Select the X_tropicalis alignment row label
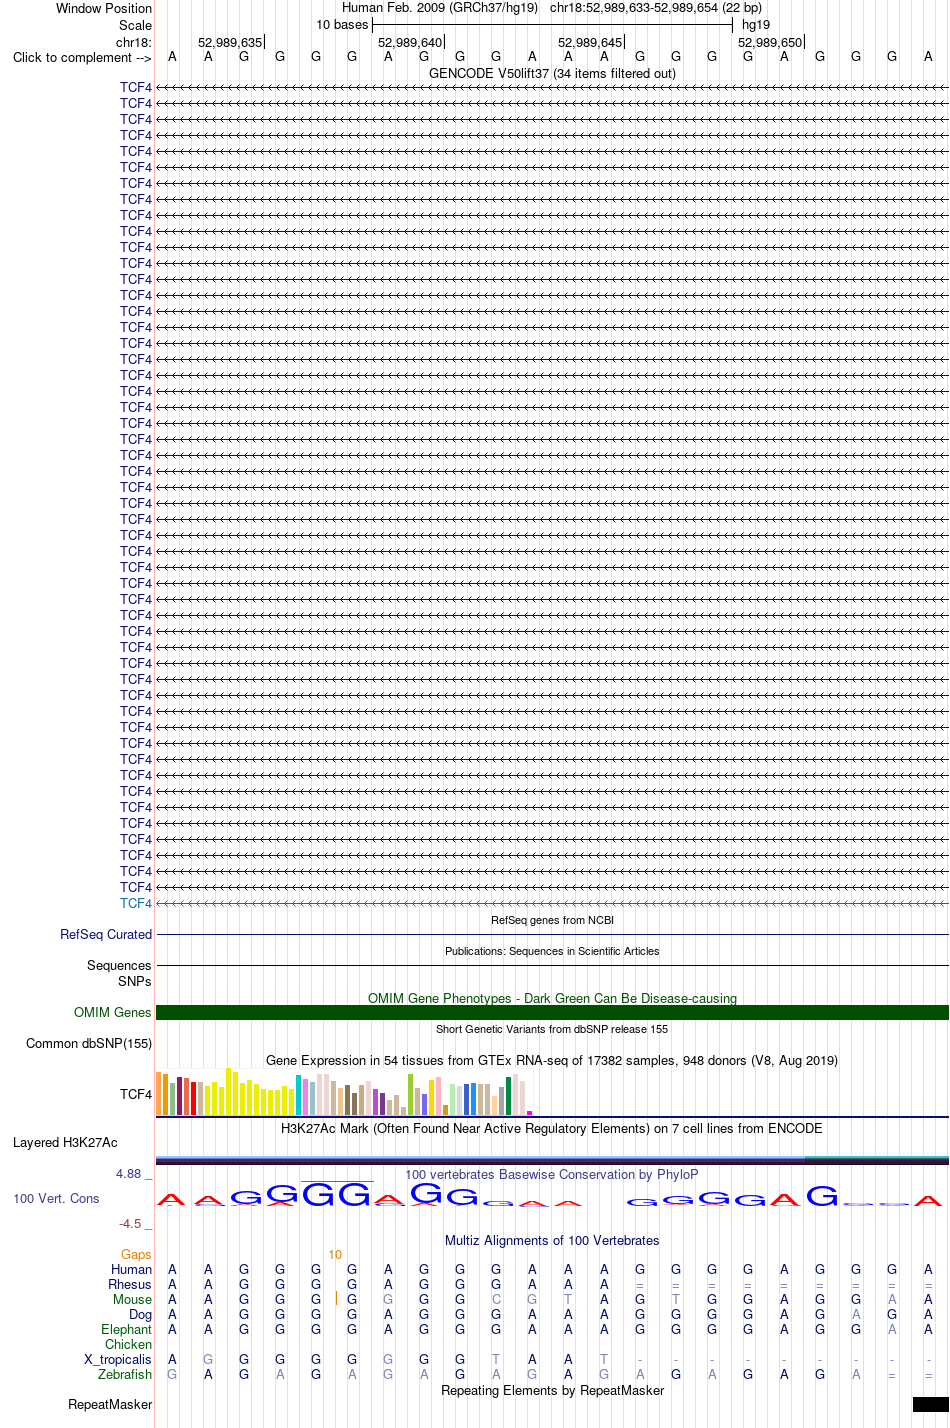Image resolution: width=950 pixels, height=1428 pixels. point(118,1360)
